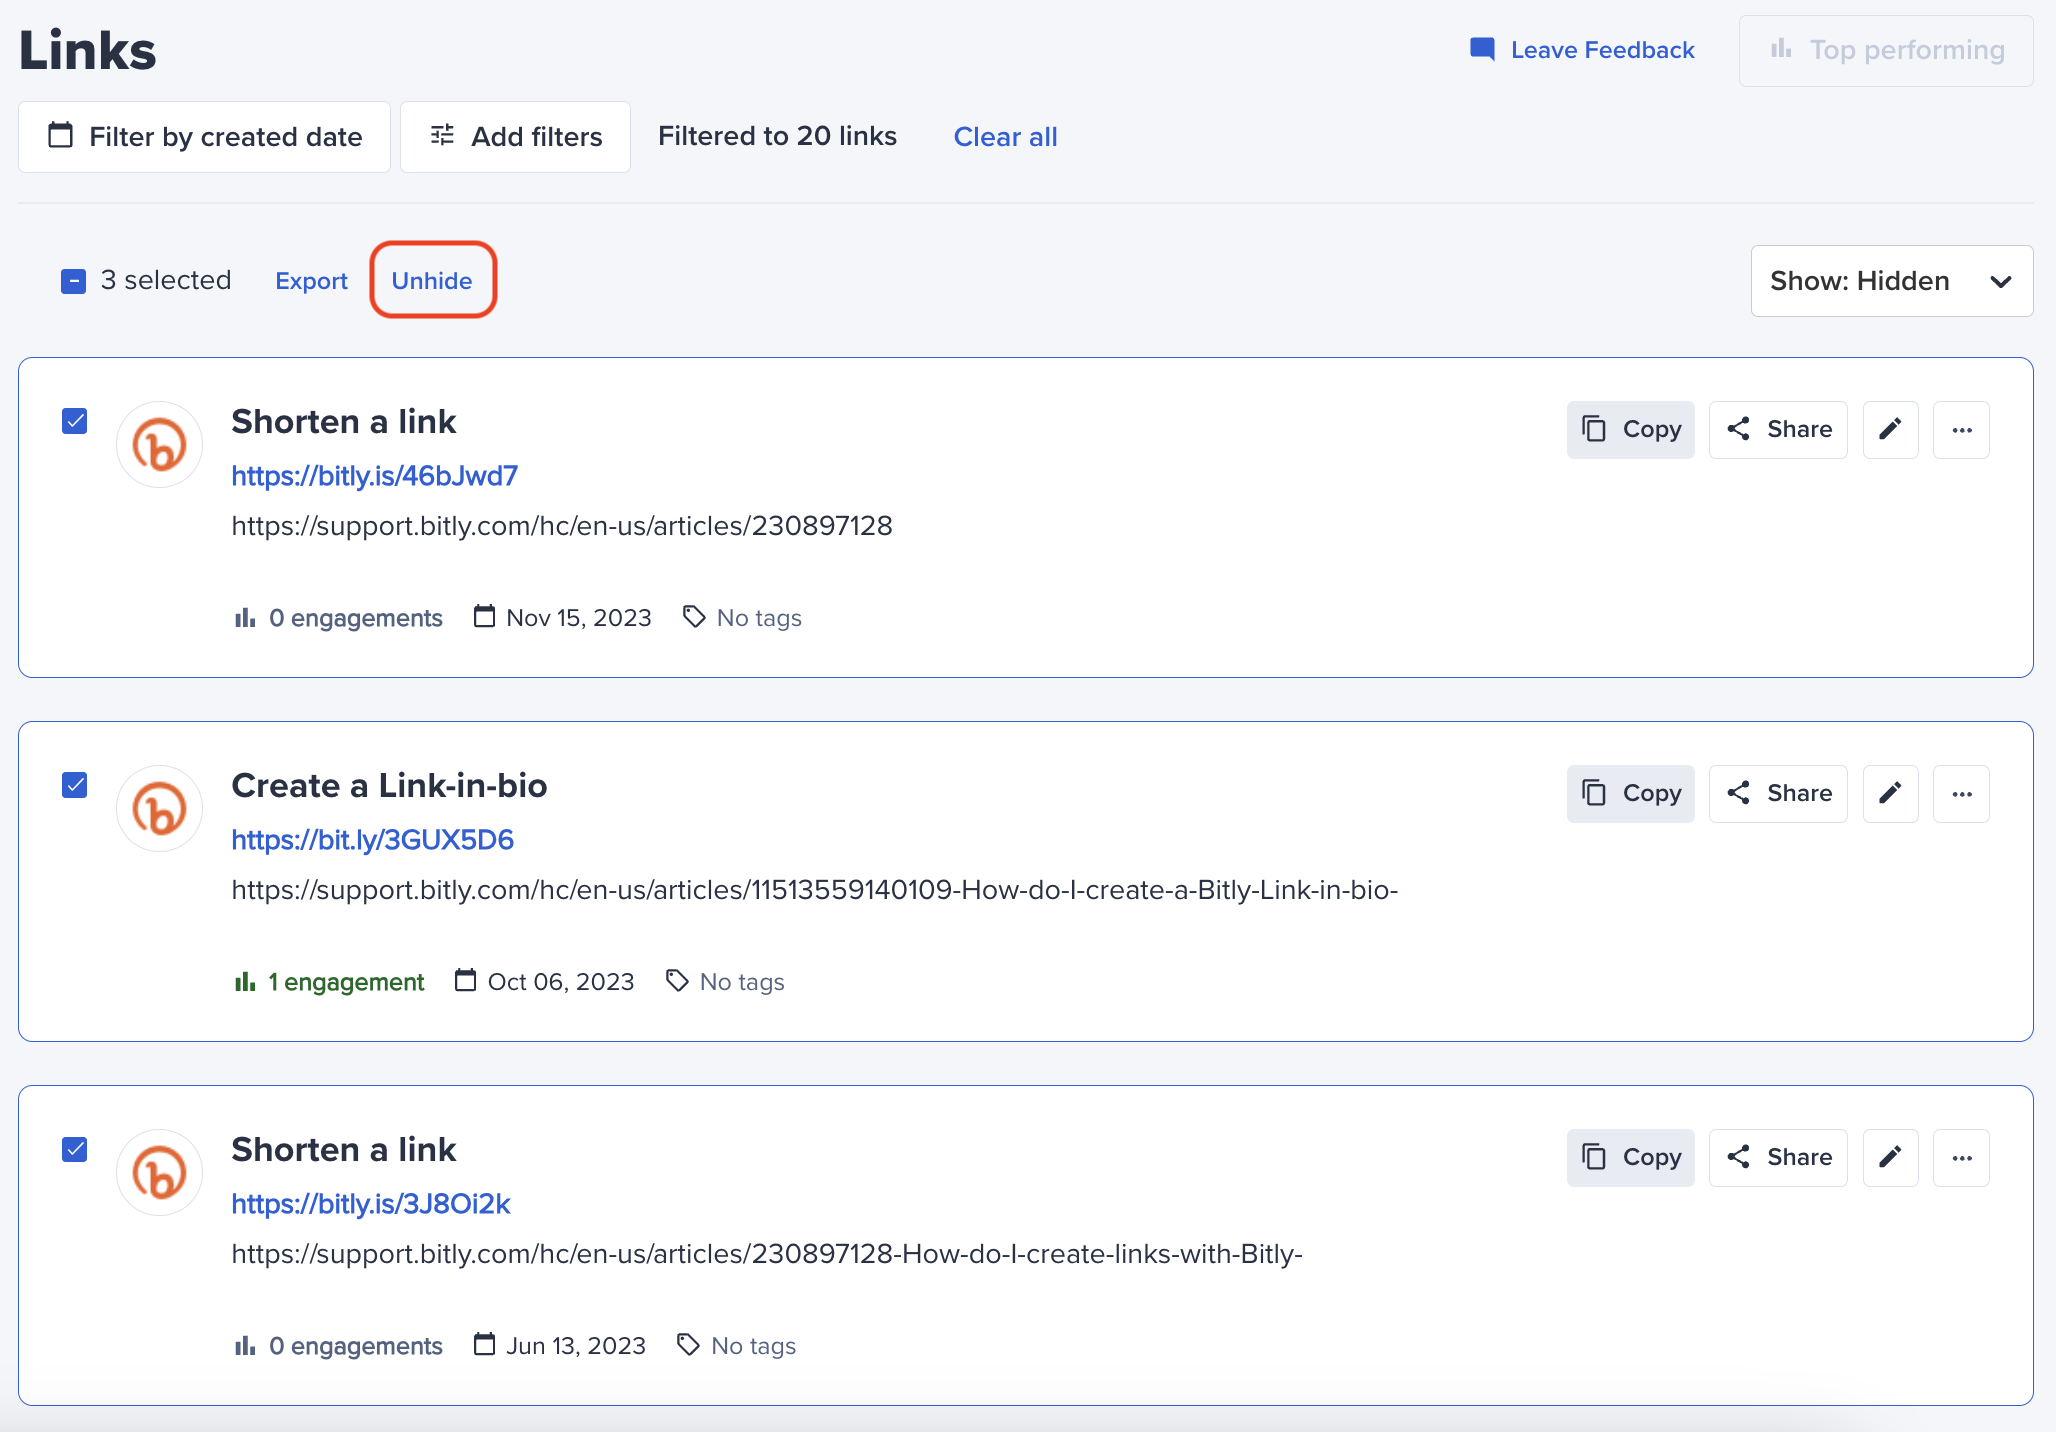Click the Filtered to 20 links text
The width and height of the screenshot is (2056, 1432).
(777, 136)
